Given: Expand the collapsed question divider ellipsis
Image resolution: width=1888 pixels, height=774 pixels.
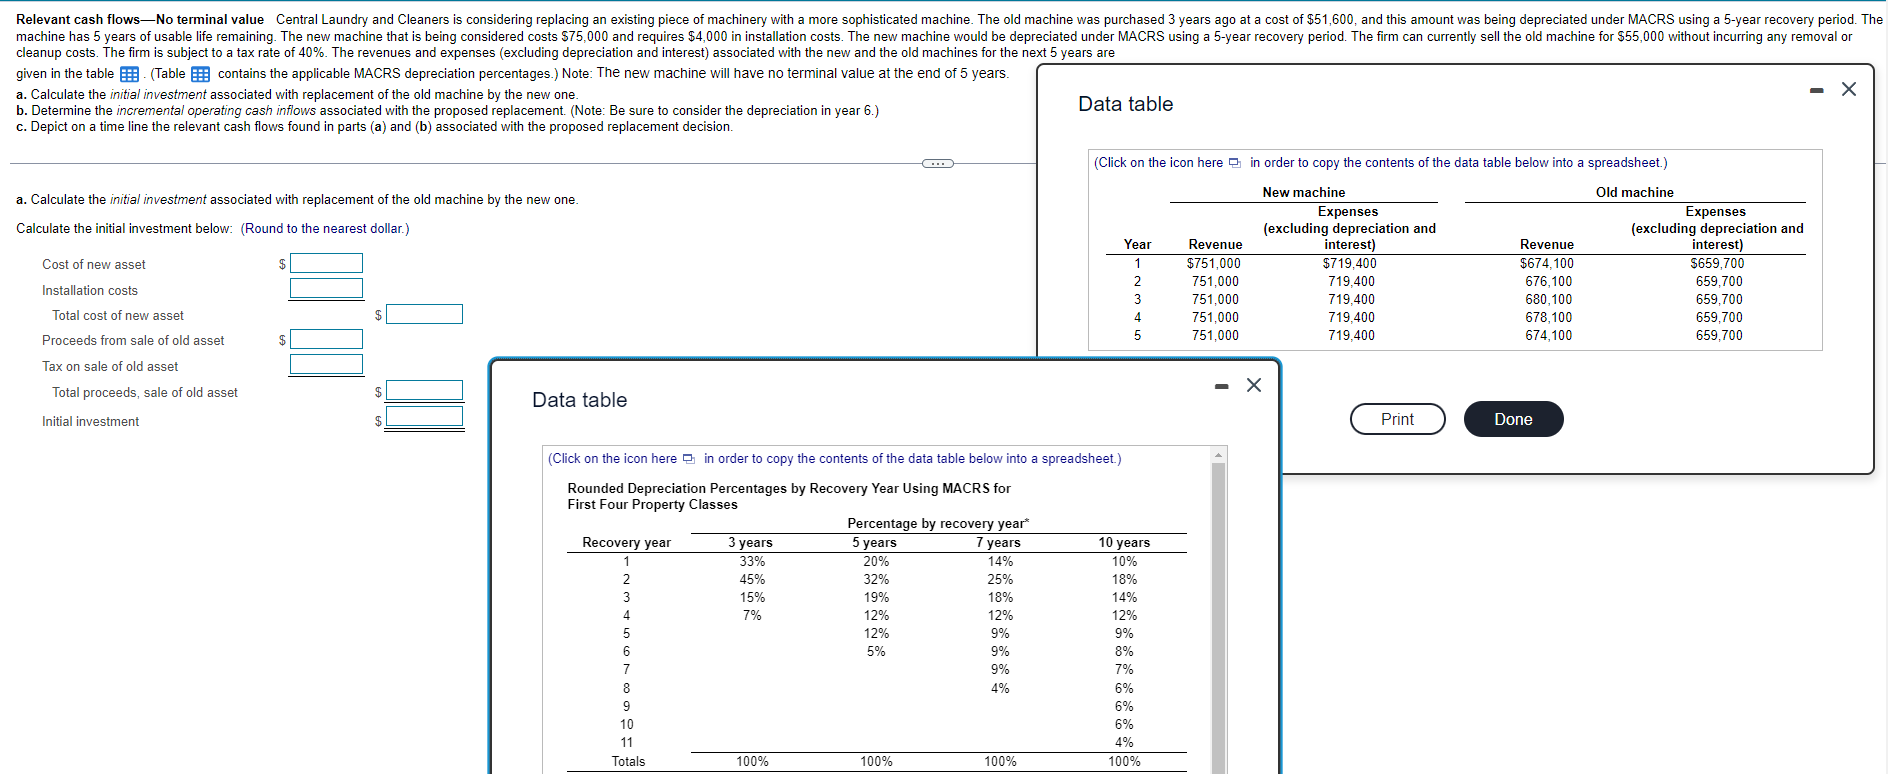Looking at the screenshot, I should click(x=937, y=163).
